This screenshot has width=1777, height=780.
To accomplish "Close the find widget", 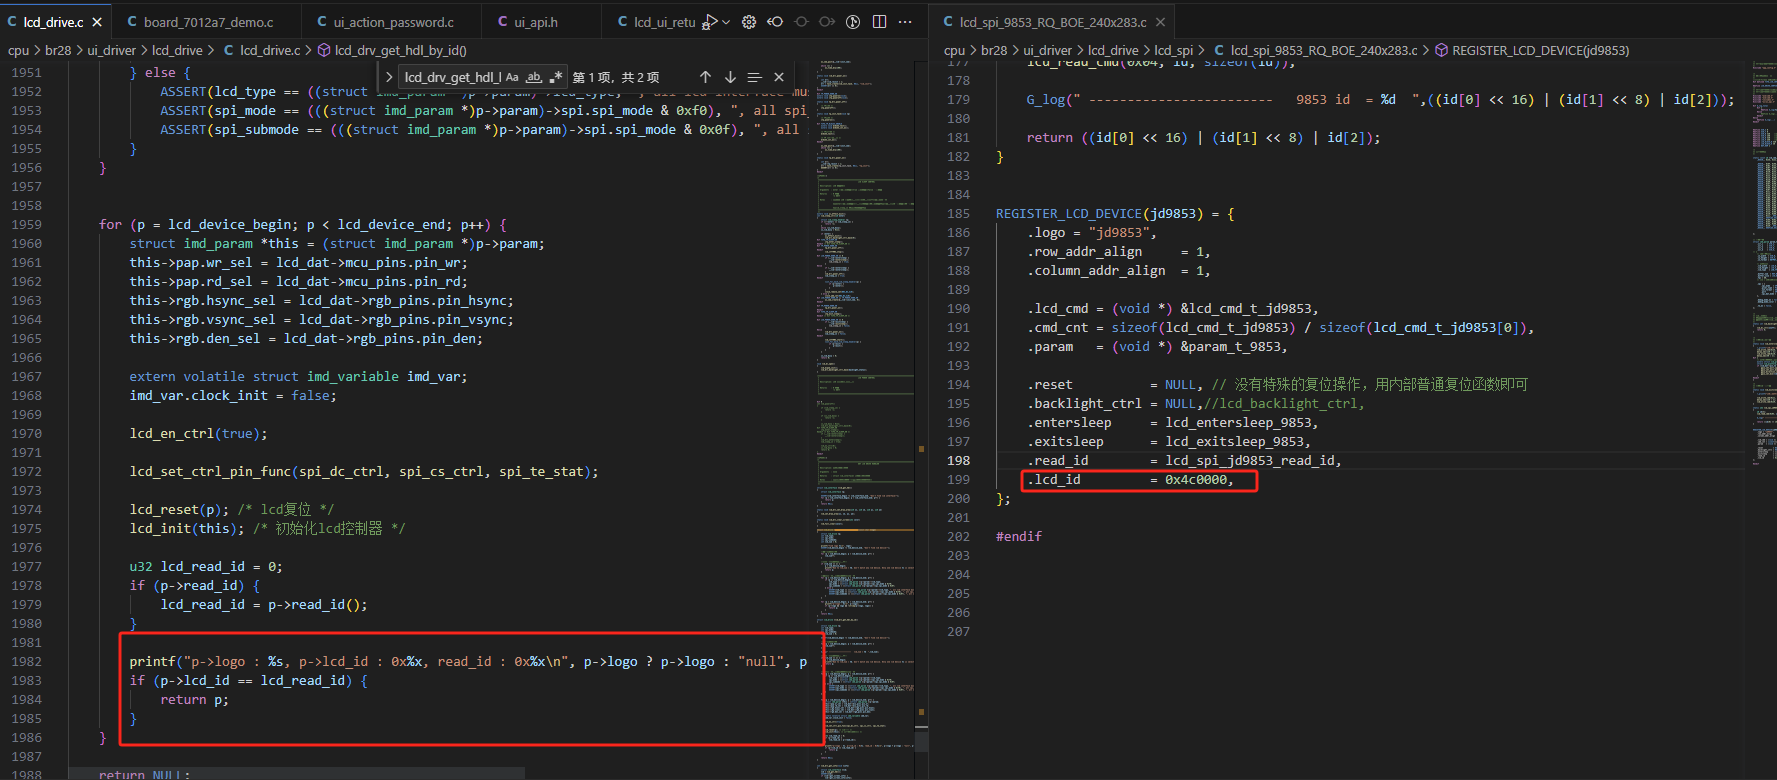I will (779, 77).
